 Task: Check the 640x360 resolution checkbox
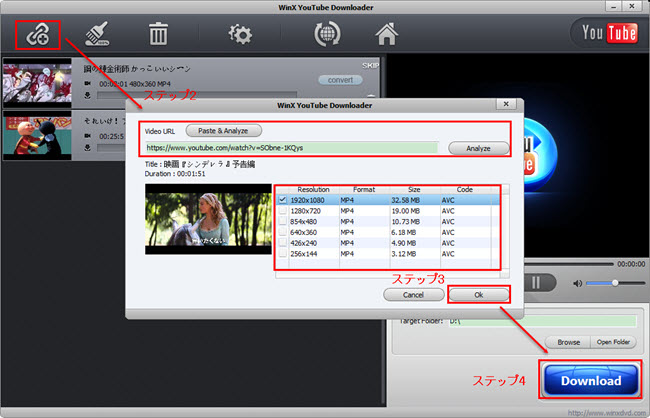pos(283,232)
